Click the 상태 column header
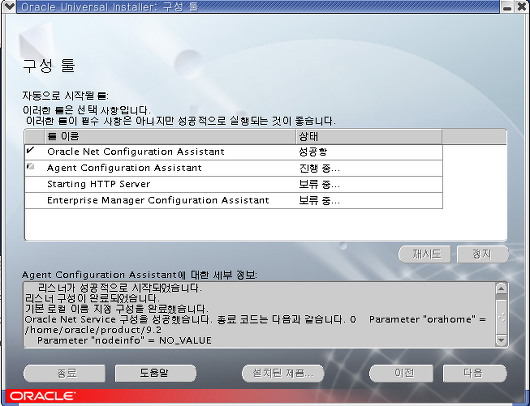Viewport: 530px width, 406px height. (x=369, y=137)
